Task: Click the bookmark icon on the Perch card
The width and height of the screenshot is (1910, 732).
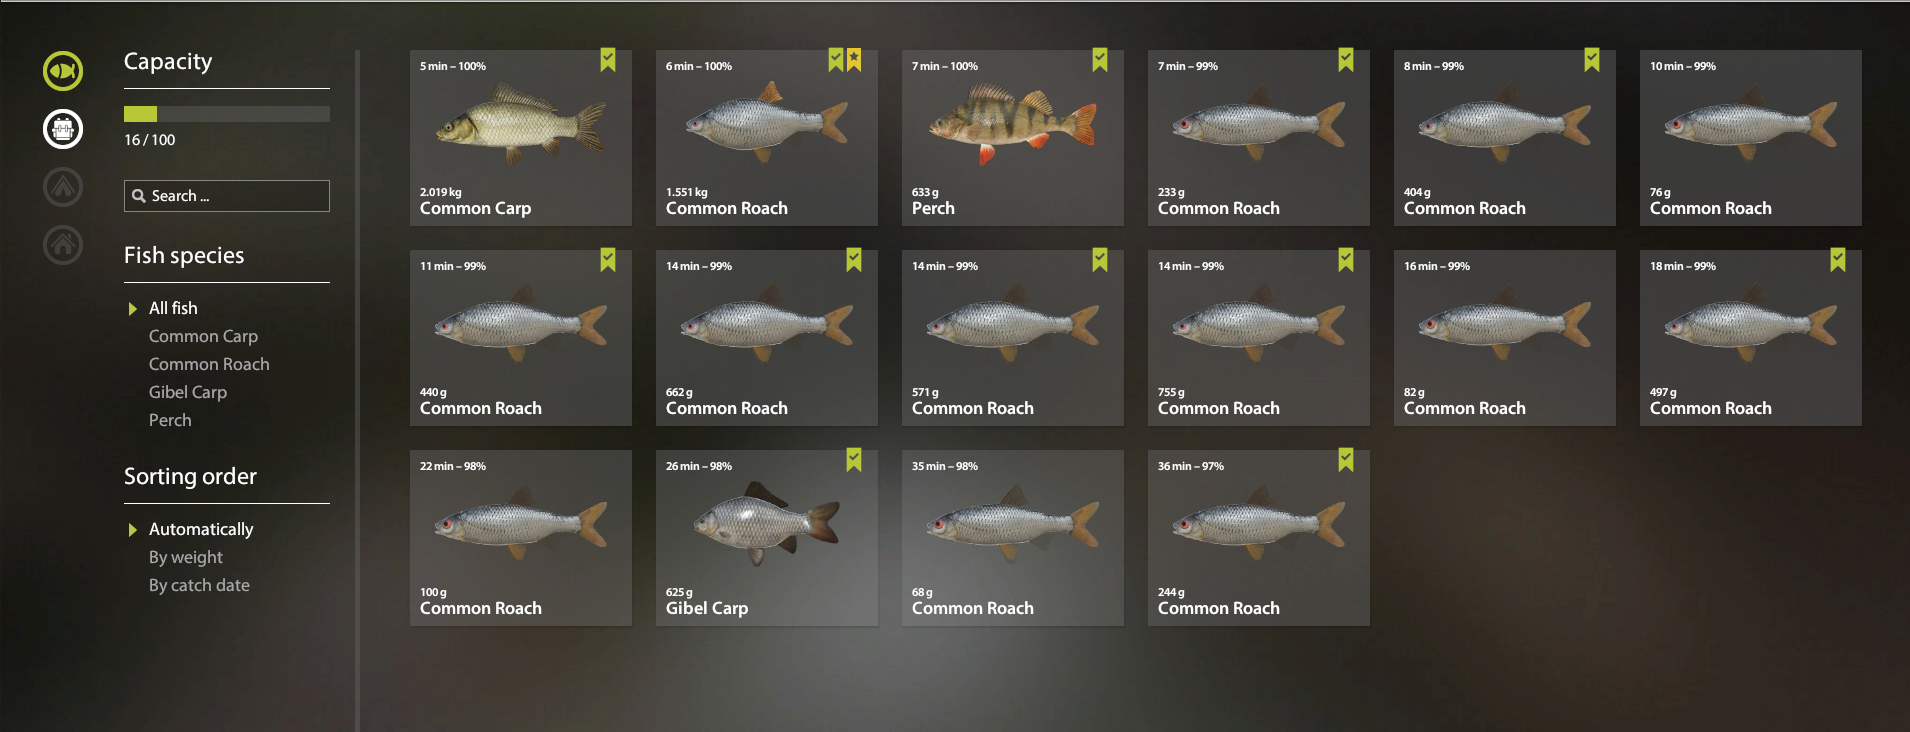Action: point(1100,60)
